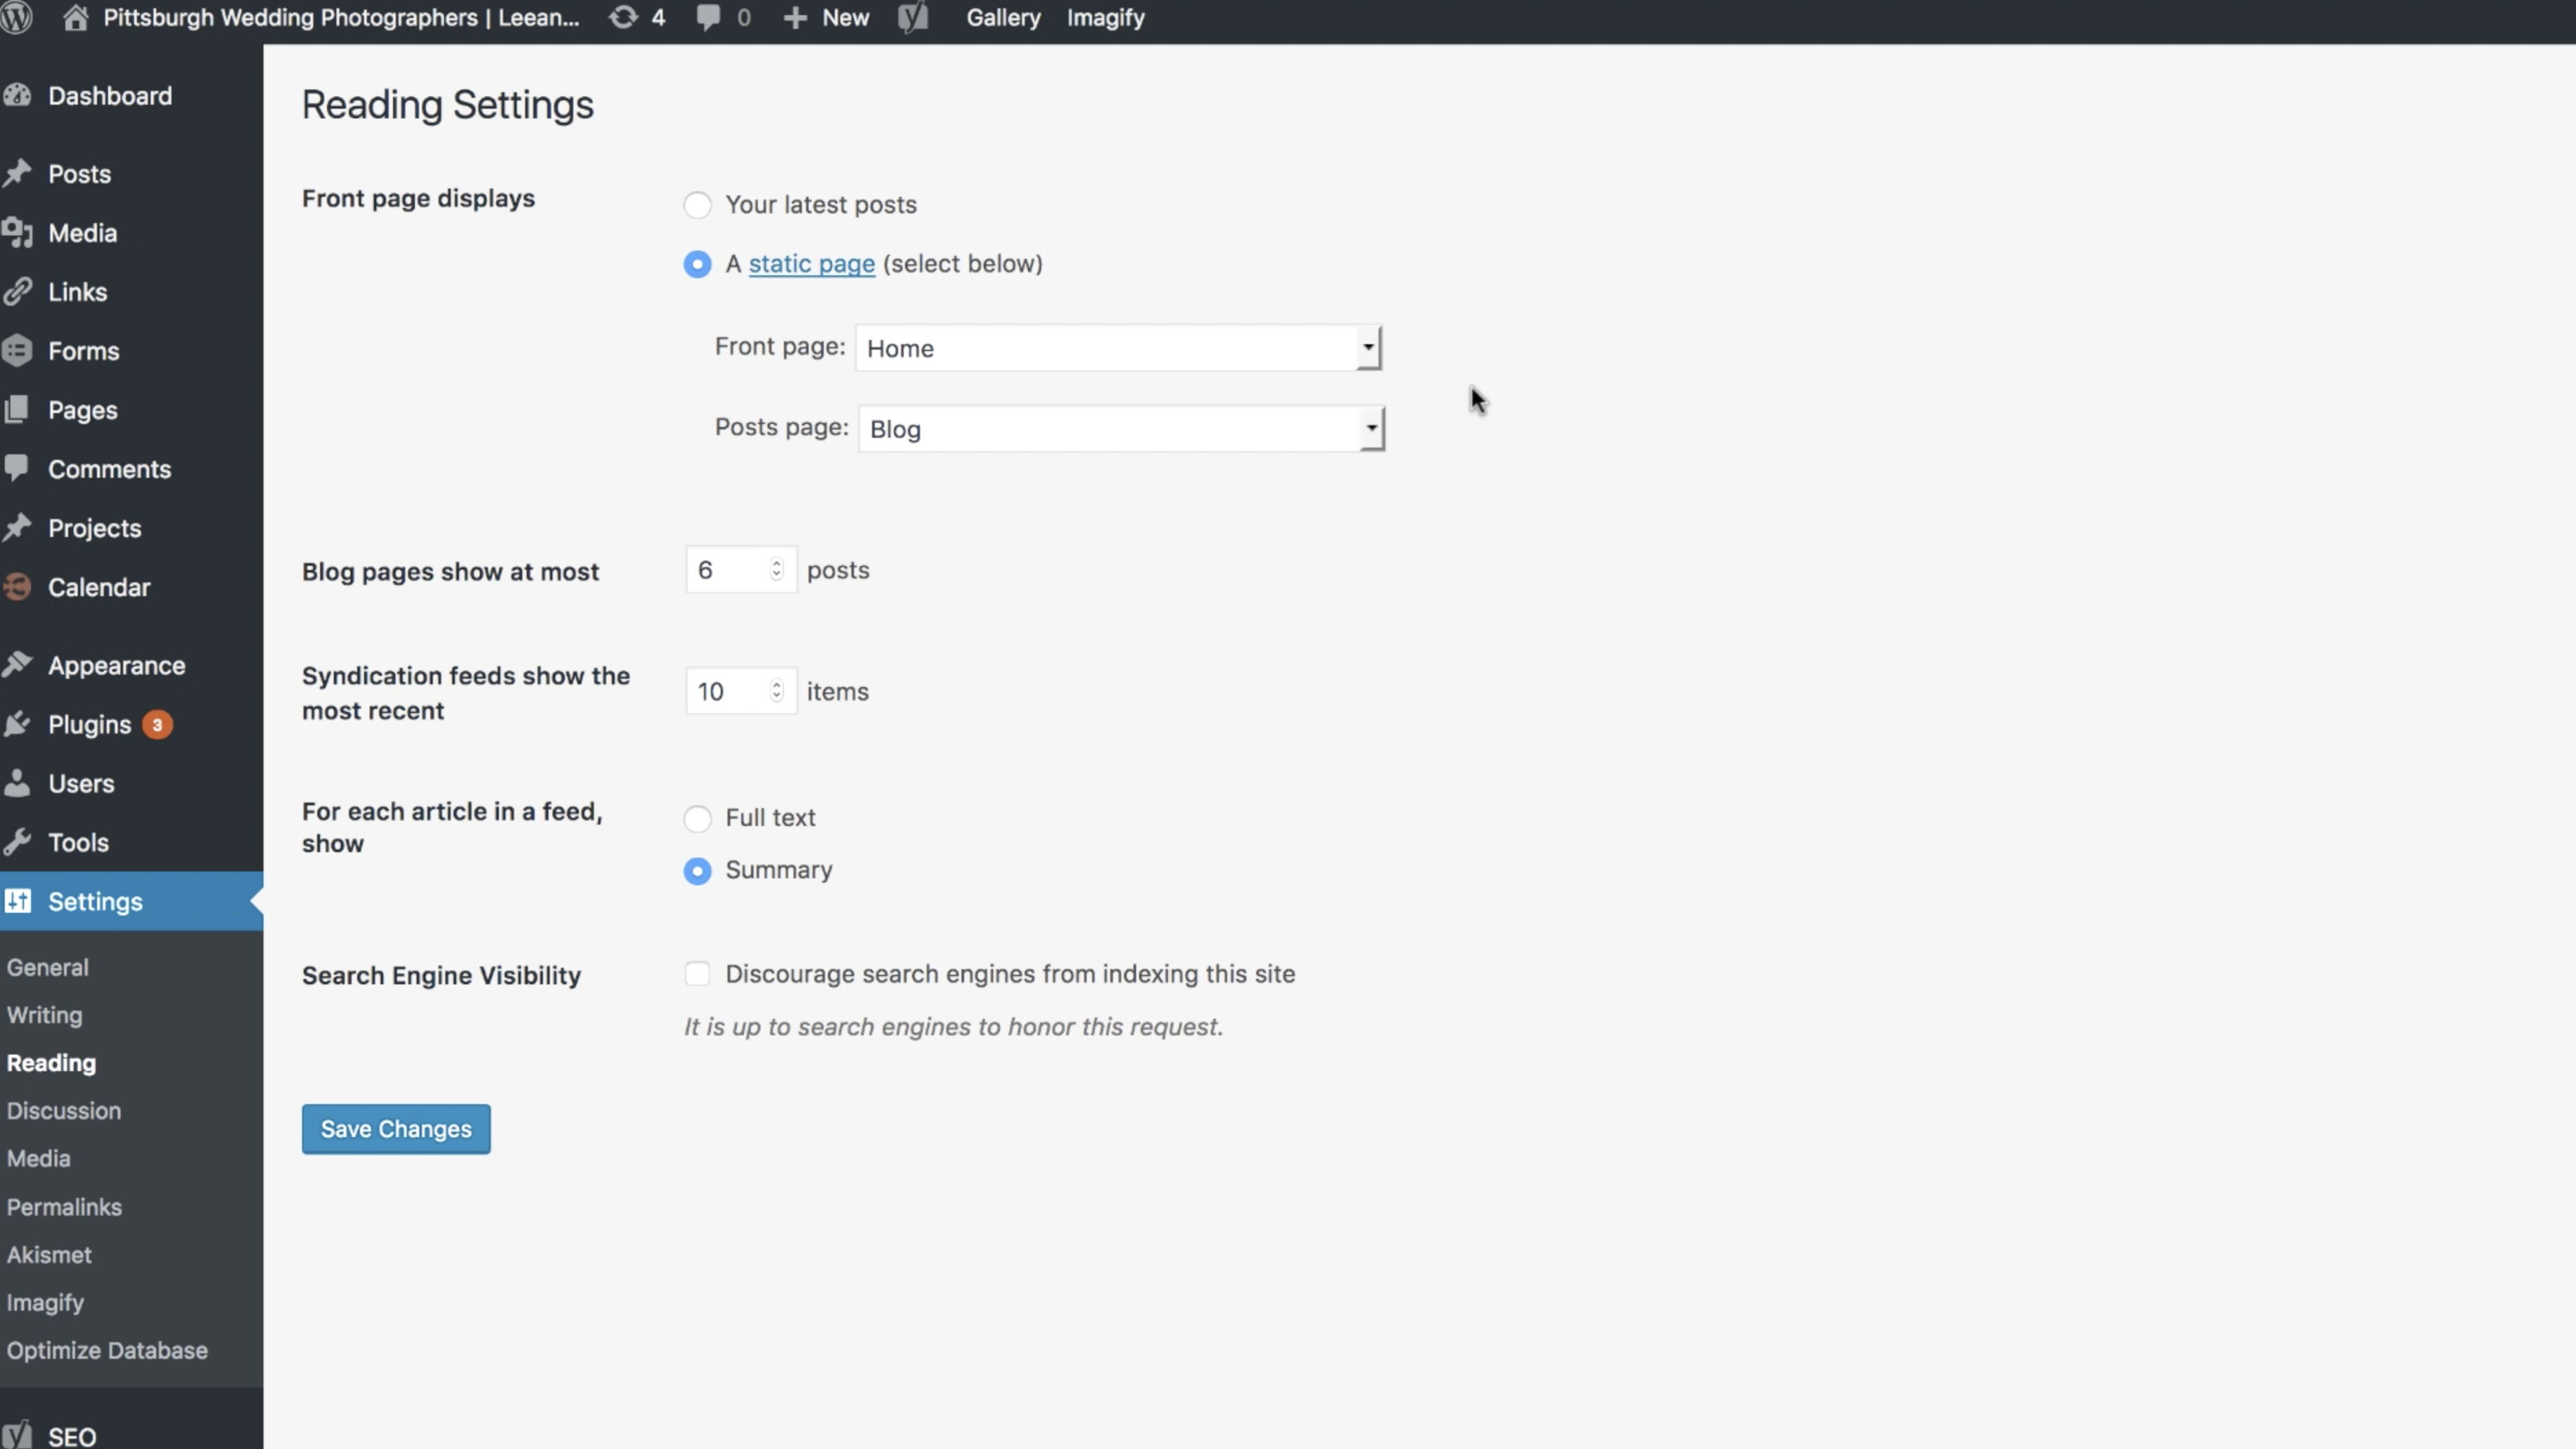
Task: Open Permalinks settings submenu item
Action: point(64,1207)
